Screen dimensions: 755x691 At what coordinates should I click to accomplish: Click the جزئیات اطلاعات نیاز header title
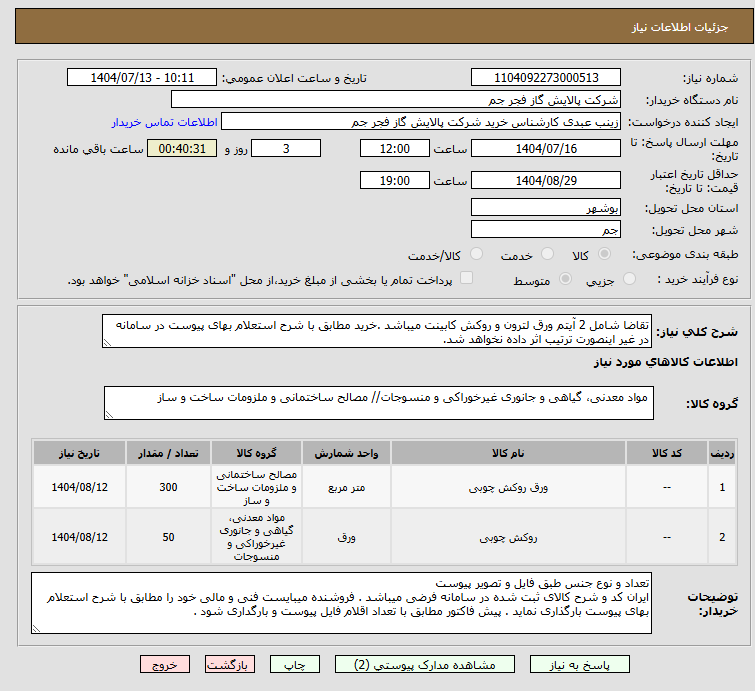(x=680, y=27)
